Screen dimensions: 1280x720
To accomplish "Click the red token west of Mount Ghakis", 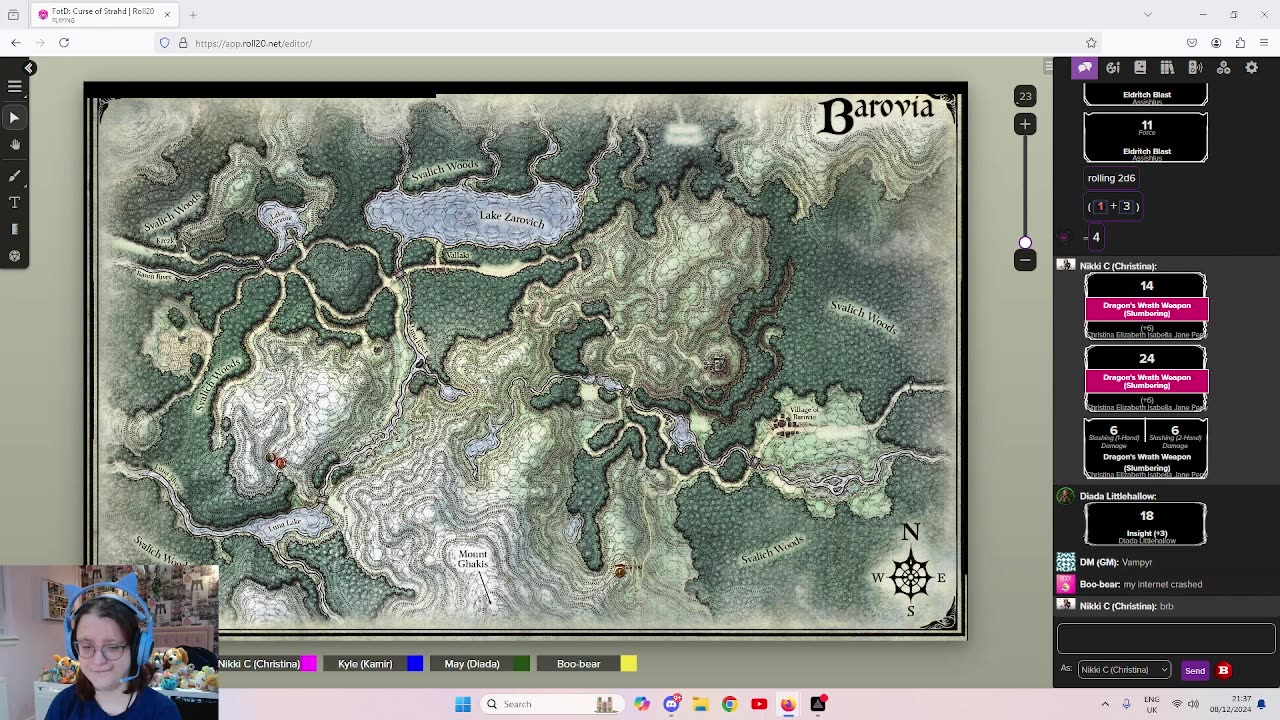I will (x=280, y=462).
